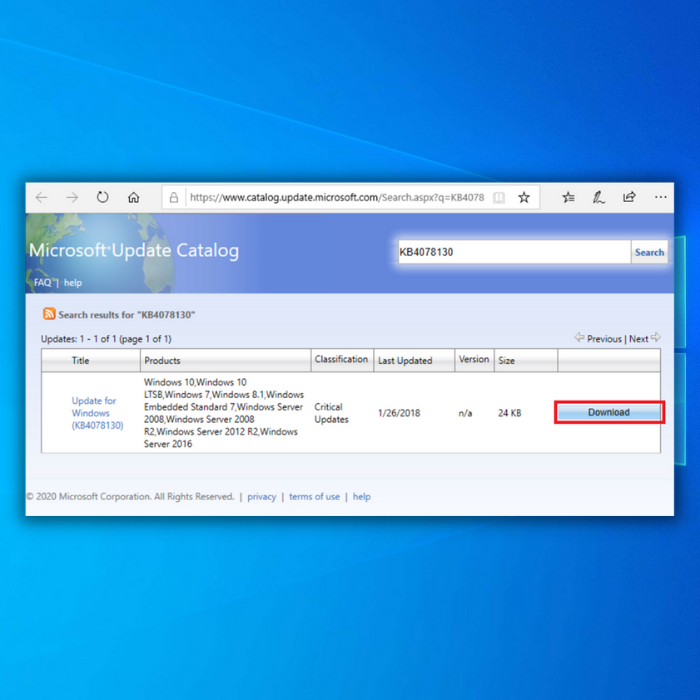Screen dimensions: 700x700
Task: Download the KB4078130 update
Action: click(608, 412)
